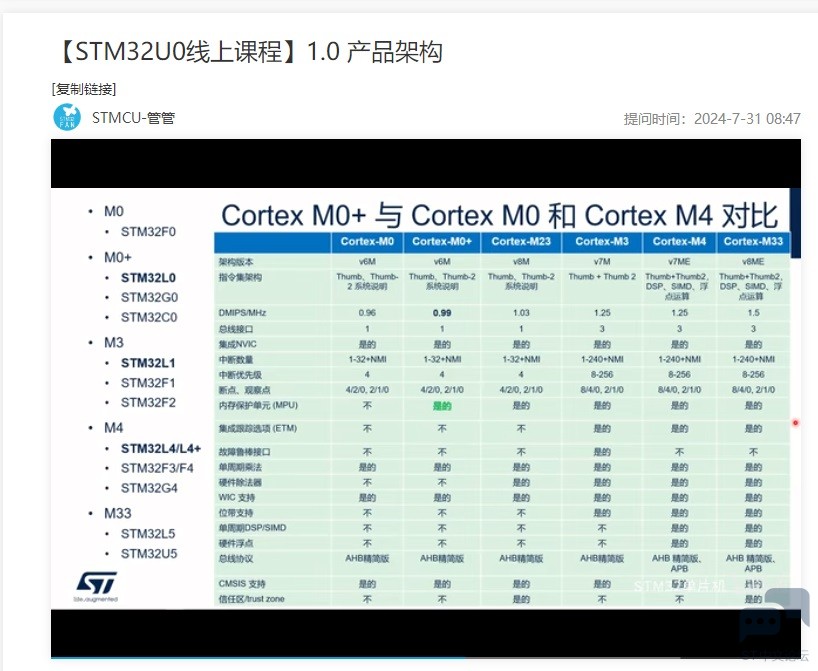The height and width of the screenshot is (671, 818).
Task: Click the 中断优先级 row label
Action: pos(240,375)
